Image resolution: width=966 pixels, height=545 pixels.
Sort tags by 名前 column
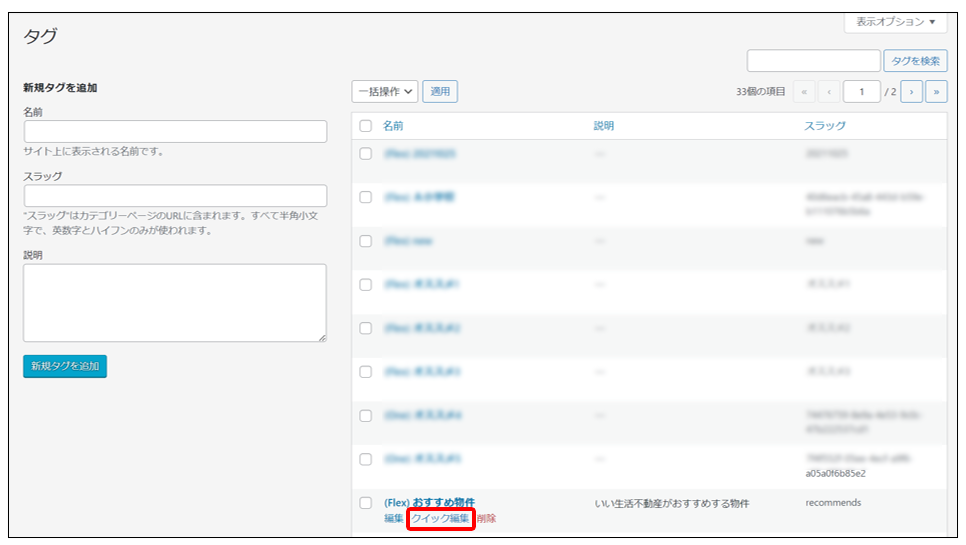pos(393,126)
